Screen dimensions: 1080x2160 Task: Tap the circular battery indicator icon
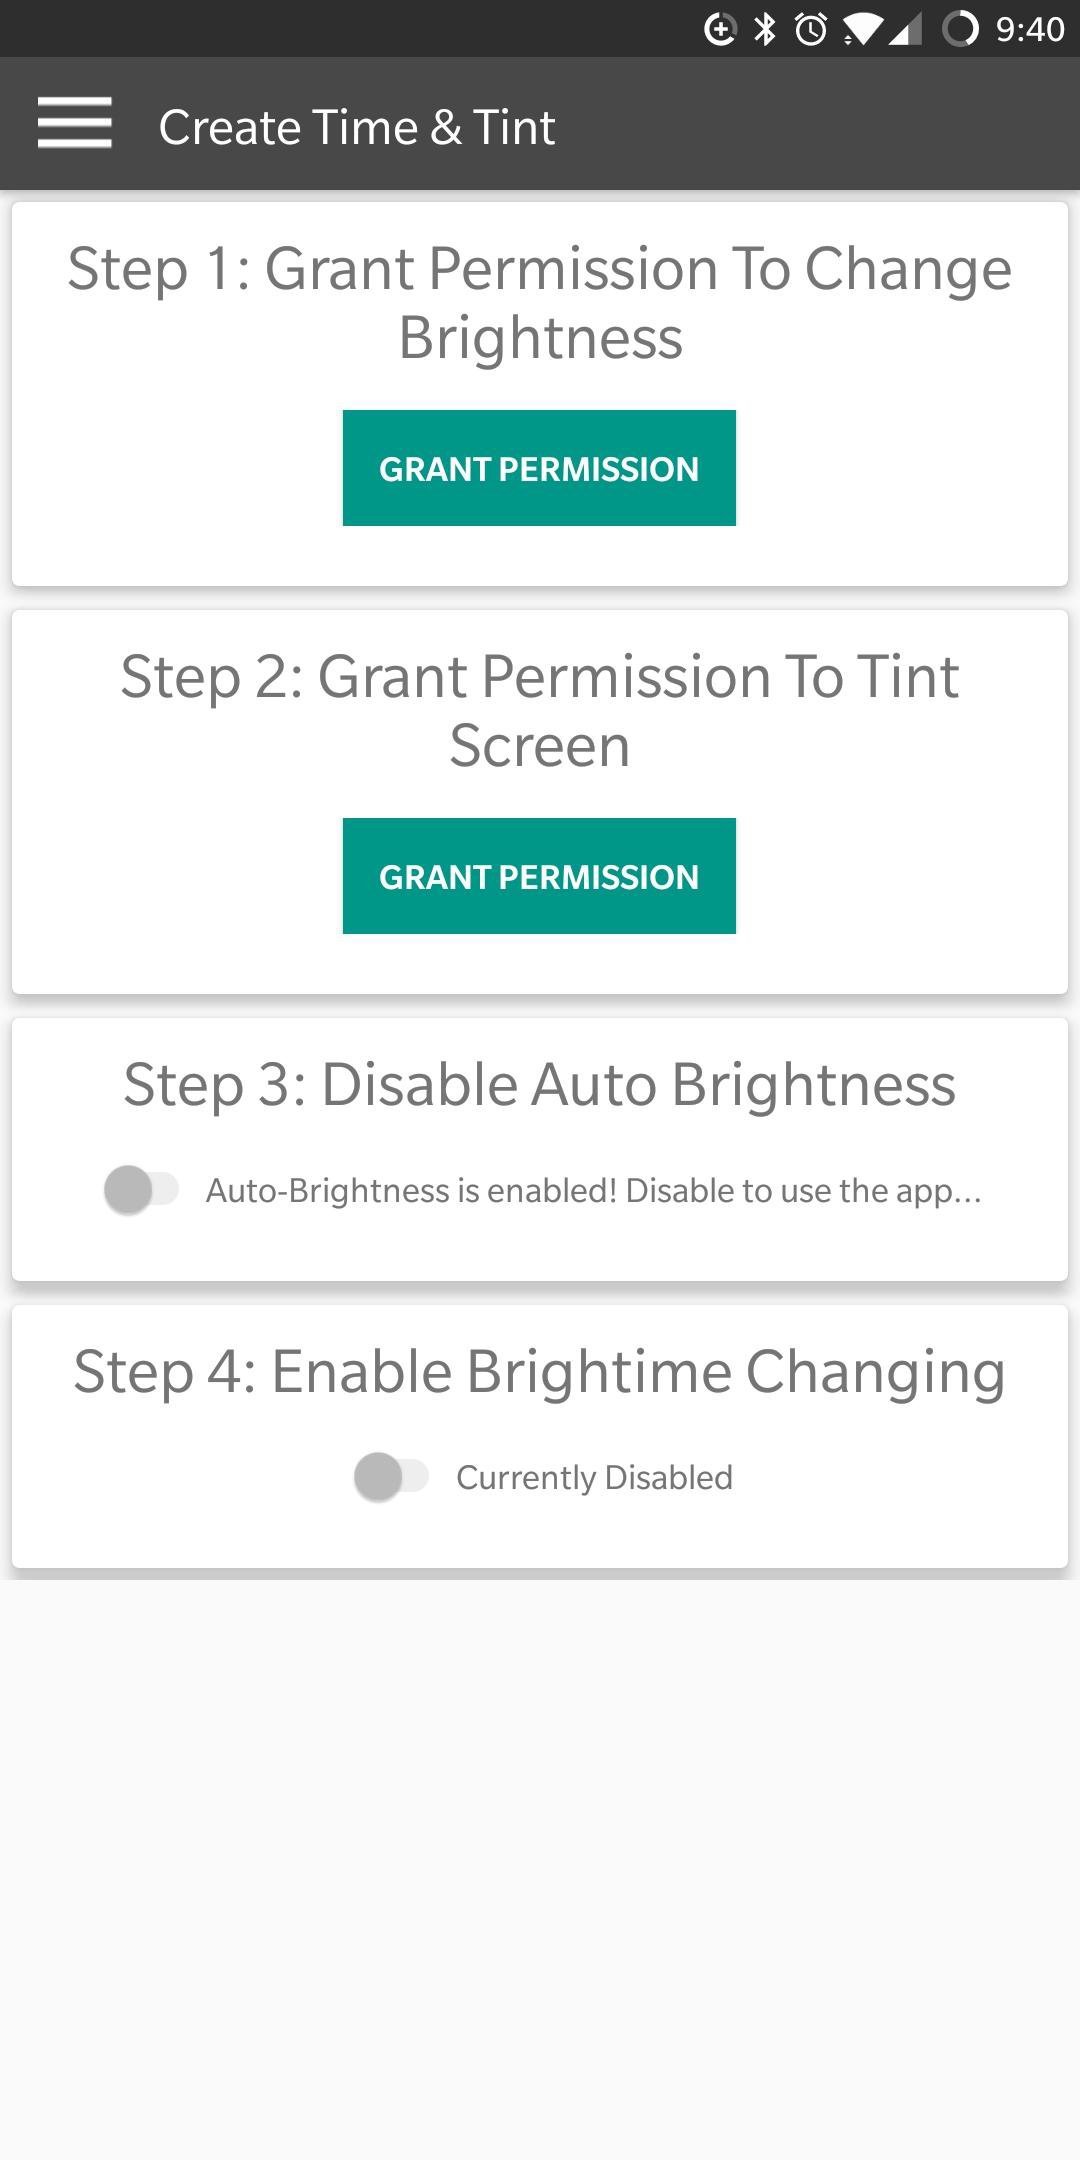960,30
